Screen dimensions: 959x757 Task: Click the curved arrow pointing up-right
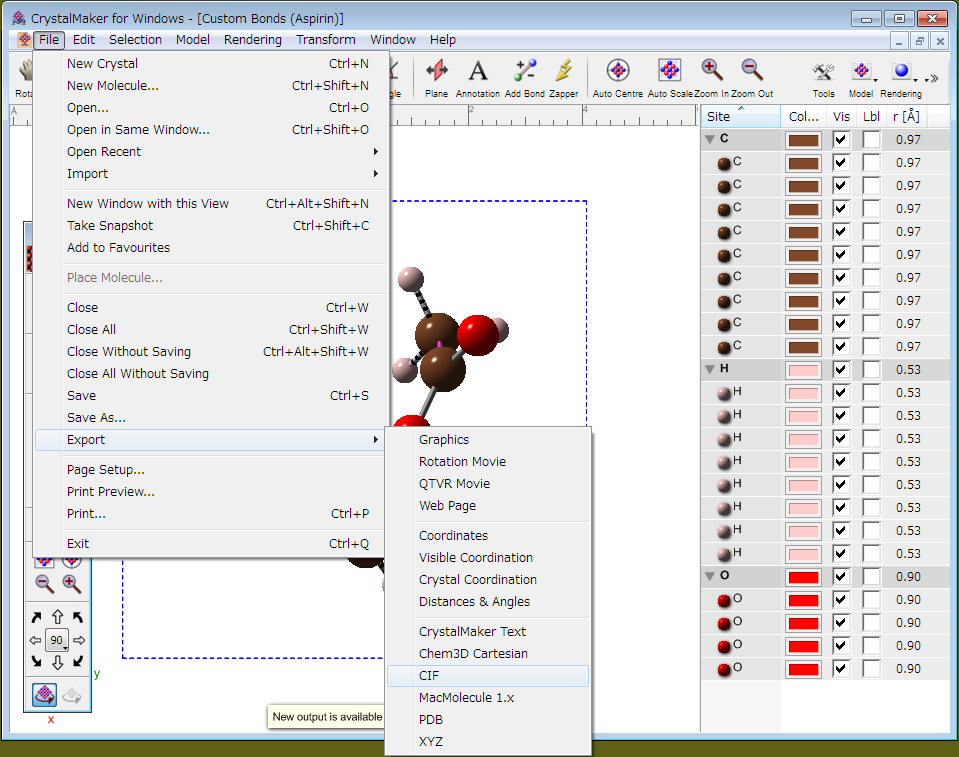pyautogui.click(x=37, y=618)
